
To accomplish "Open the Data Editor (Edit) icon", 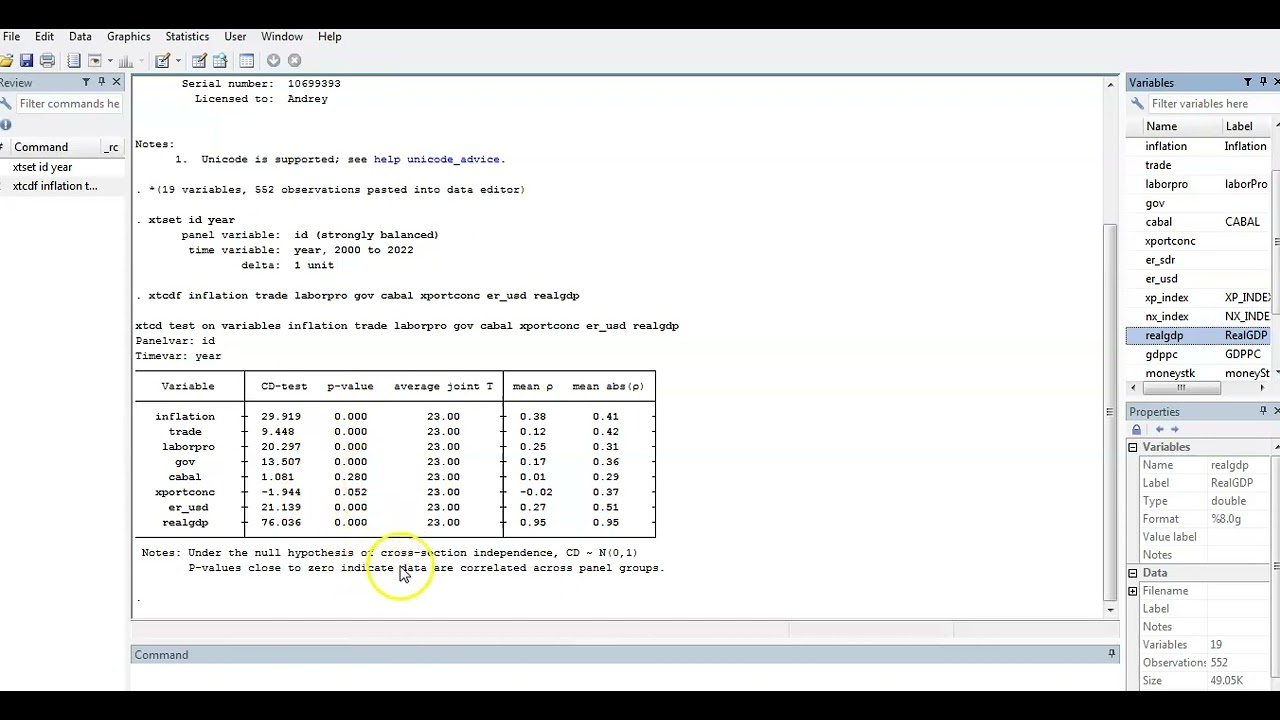I will coord(199,61).
